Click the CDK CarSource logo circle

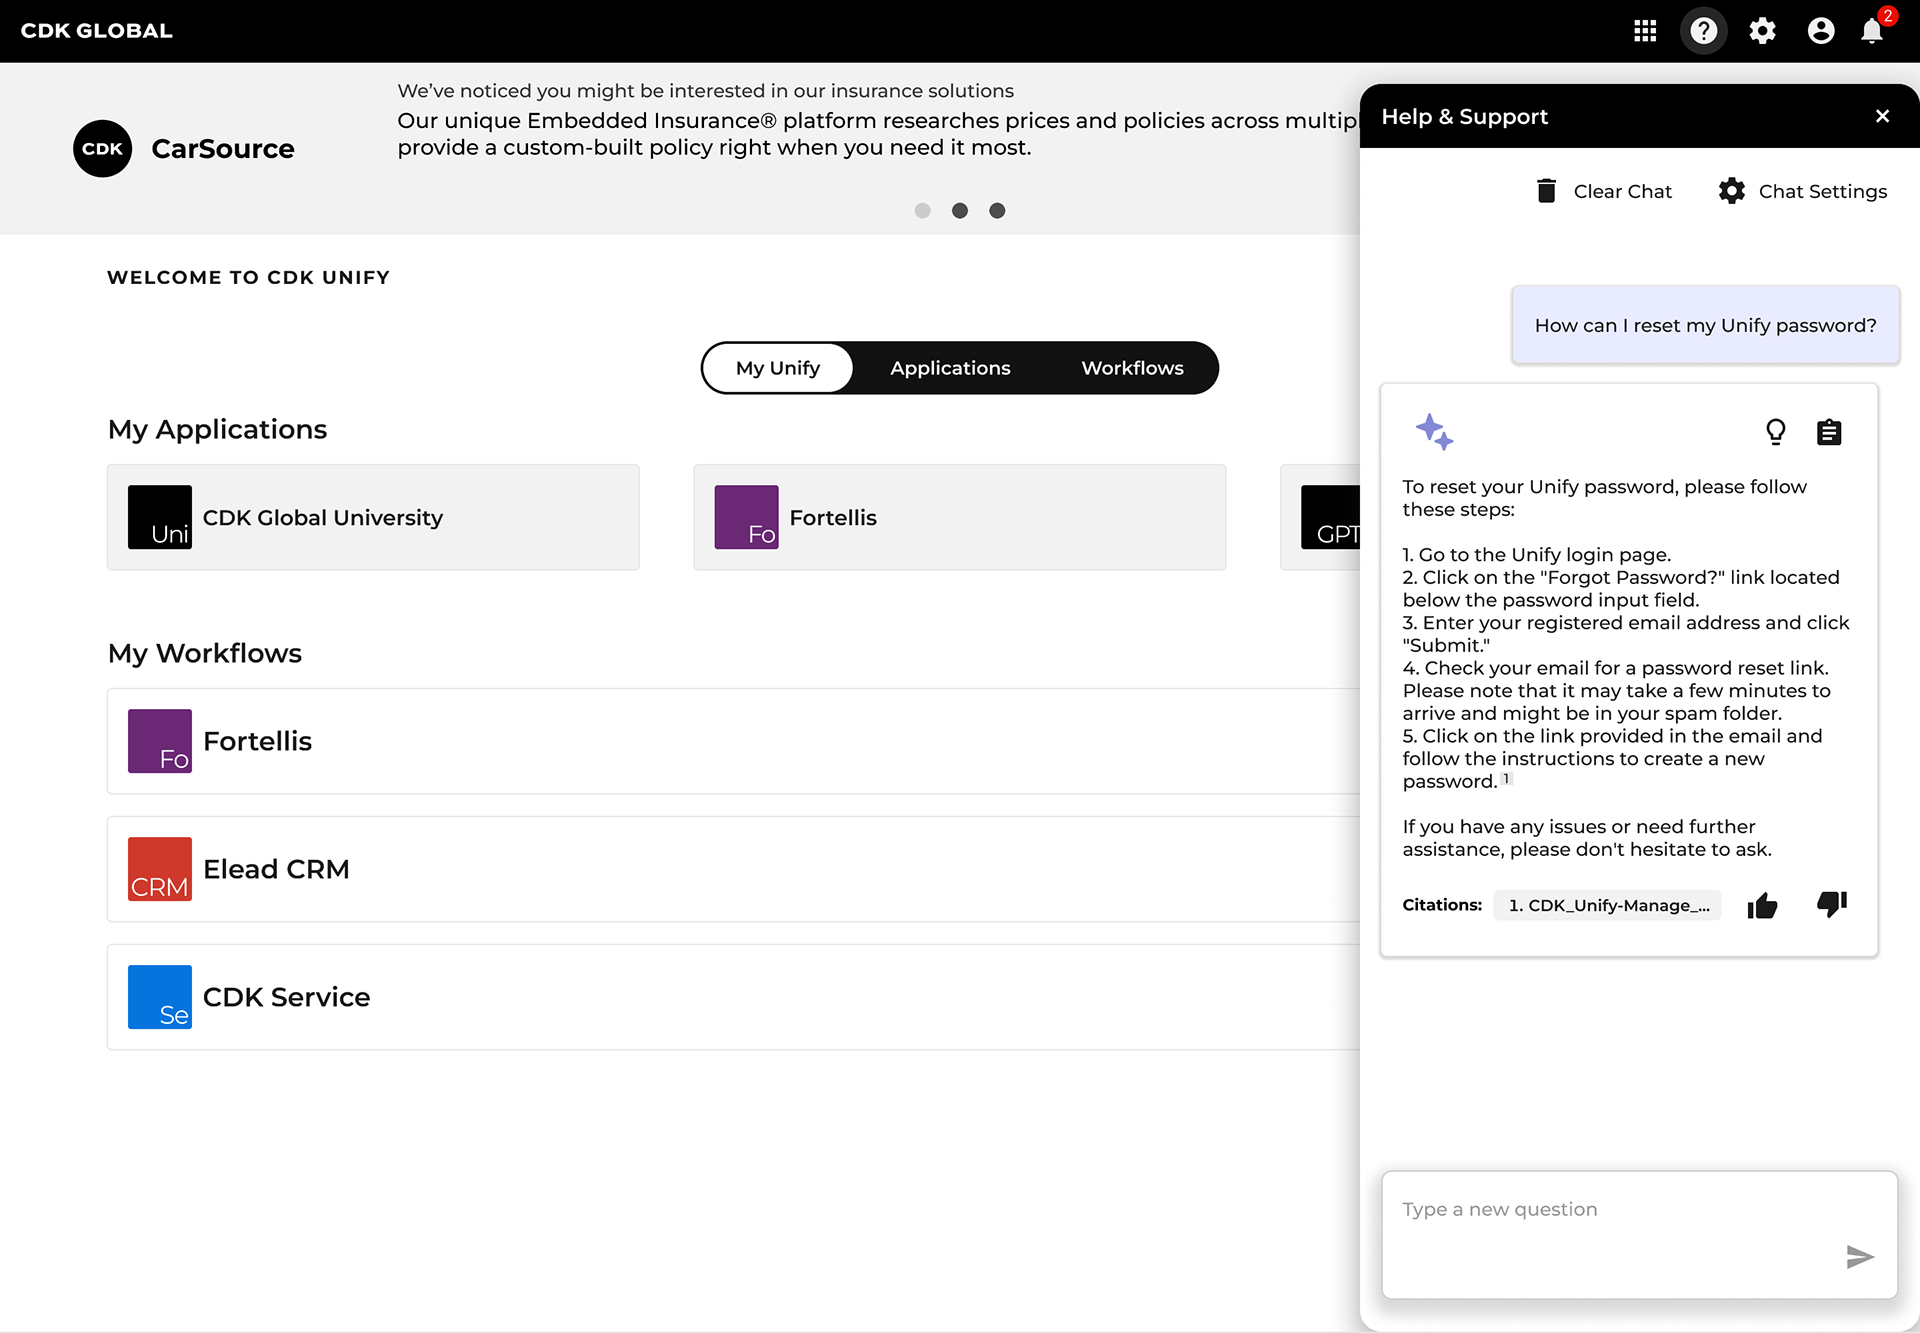click(x=102, y=149)
